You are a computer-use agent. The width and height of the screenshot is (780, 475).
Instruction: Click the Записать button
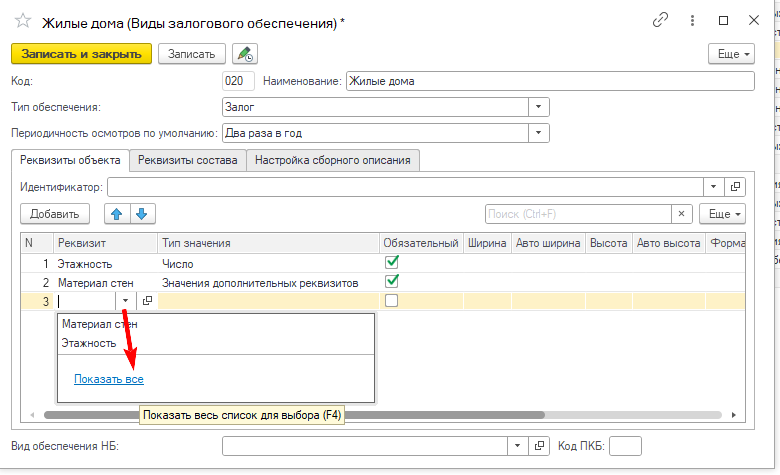pos(192,54)
